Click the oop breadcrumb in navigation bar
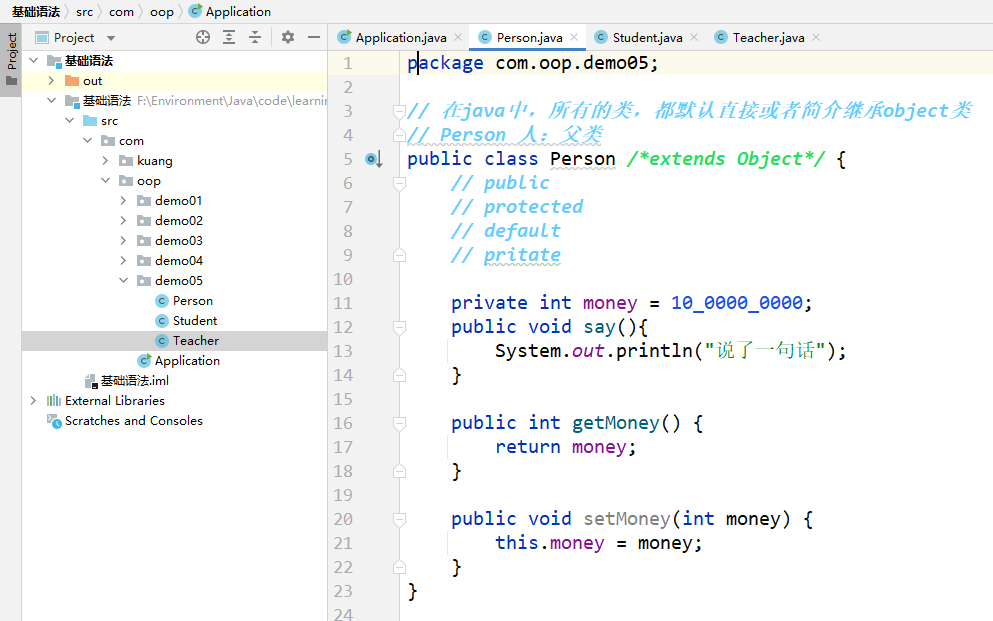The height and width of the screenshot is (621, 993). coord(161,11)
